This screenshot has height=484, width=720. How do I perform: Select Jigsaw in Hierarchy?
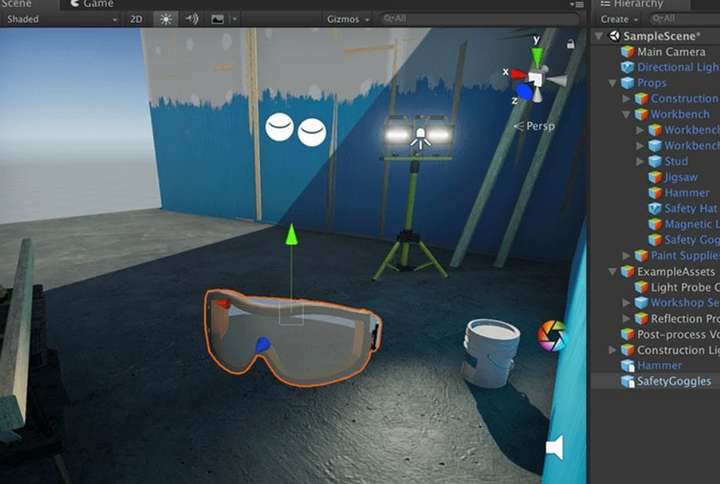(x=681, y=177)
